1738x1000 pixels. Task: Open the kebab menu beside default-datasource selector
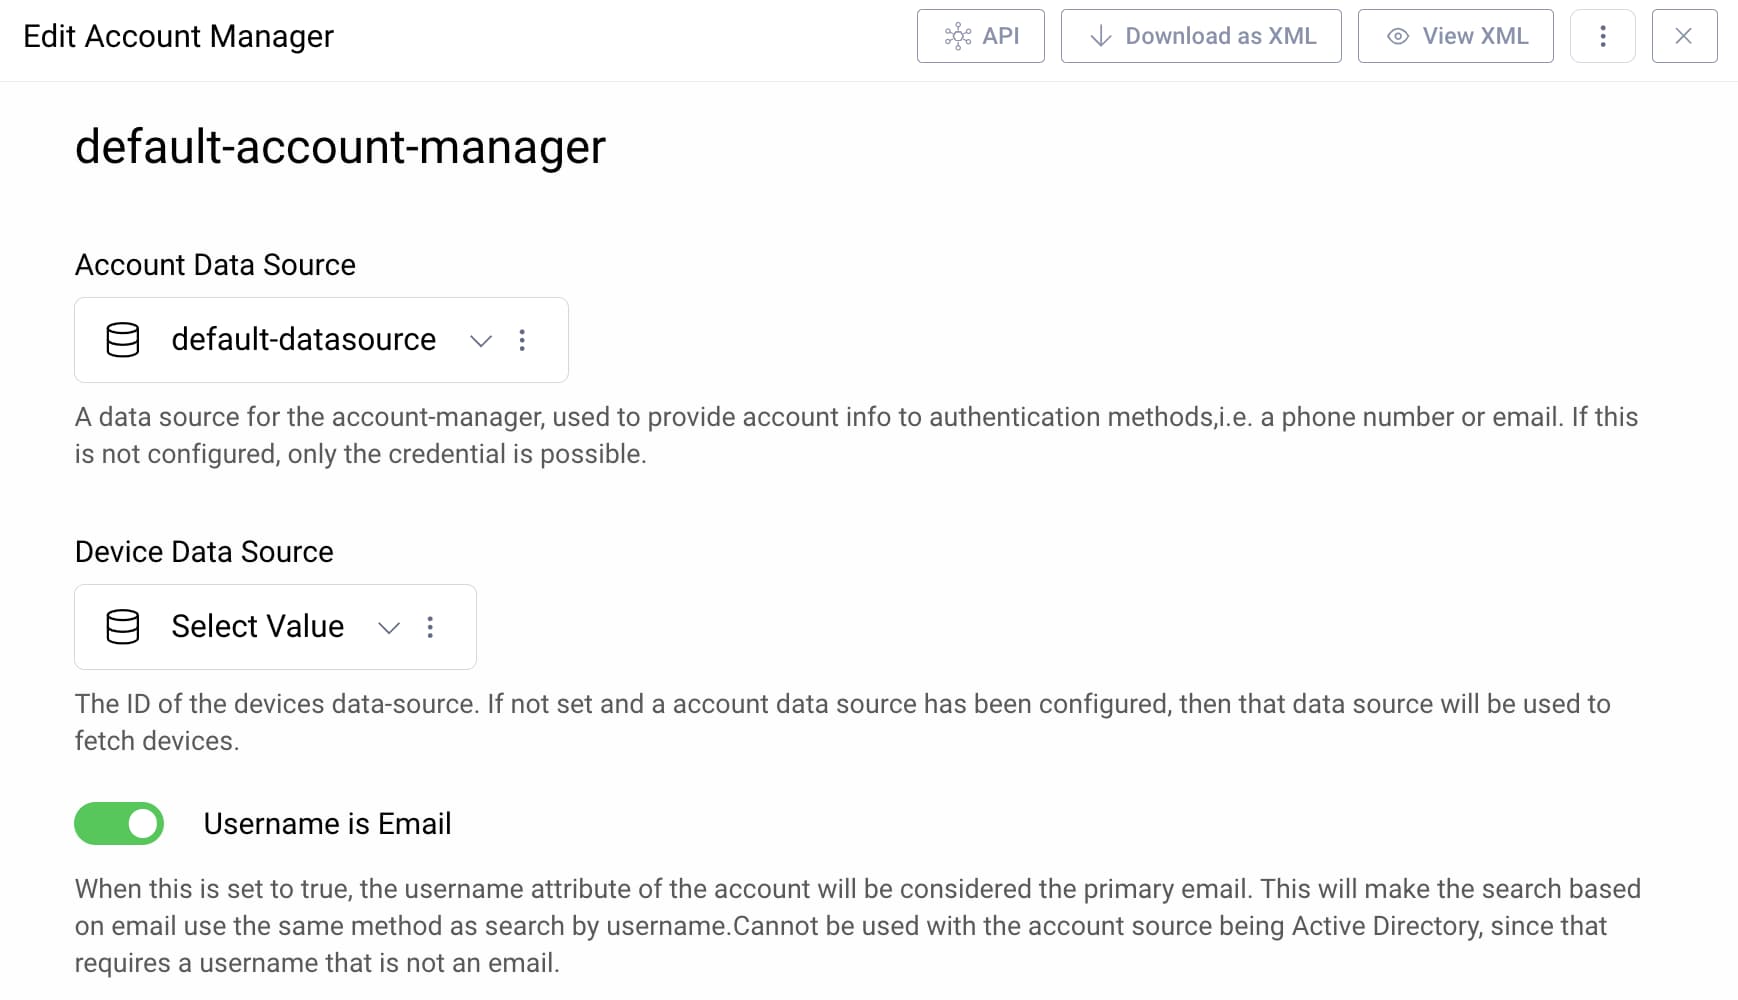pos(522,340)
